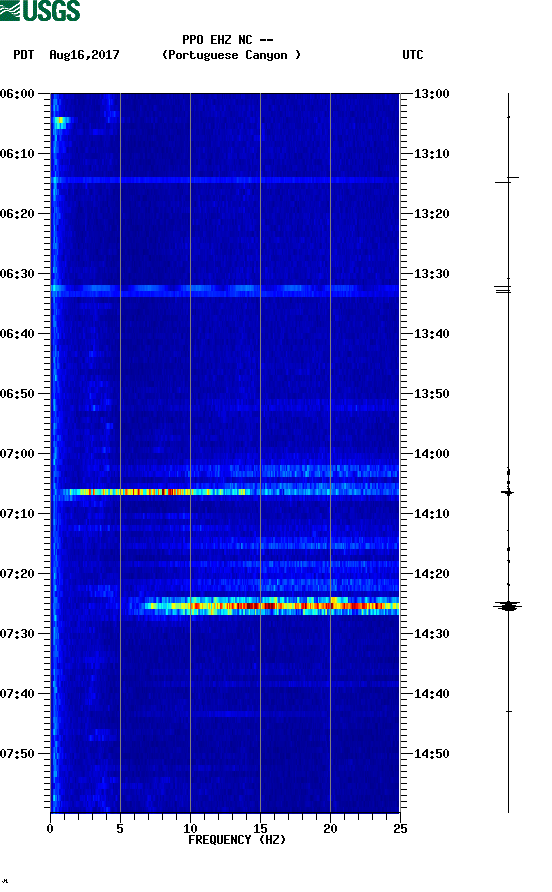Click the '13:20' UTC time label
Image resolution: width=552 pixels, height=892 pixels.
(431, 213)
